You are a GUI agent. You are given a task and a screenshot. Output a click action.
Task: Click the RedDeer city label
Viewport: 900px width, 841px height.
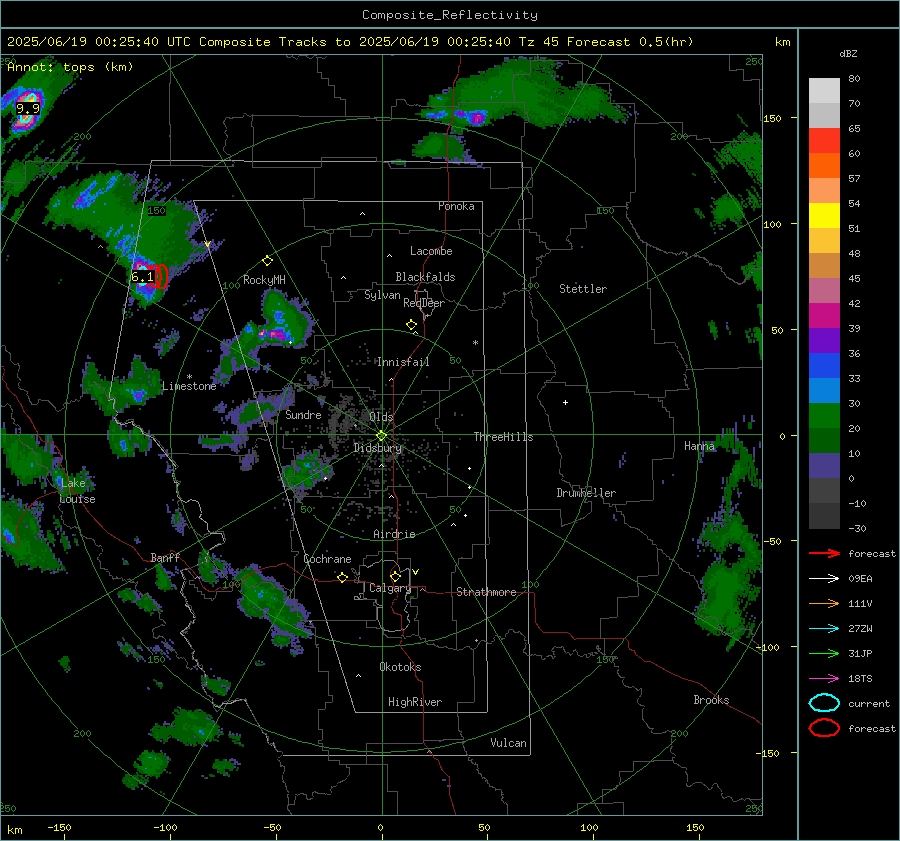point(424,303)
